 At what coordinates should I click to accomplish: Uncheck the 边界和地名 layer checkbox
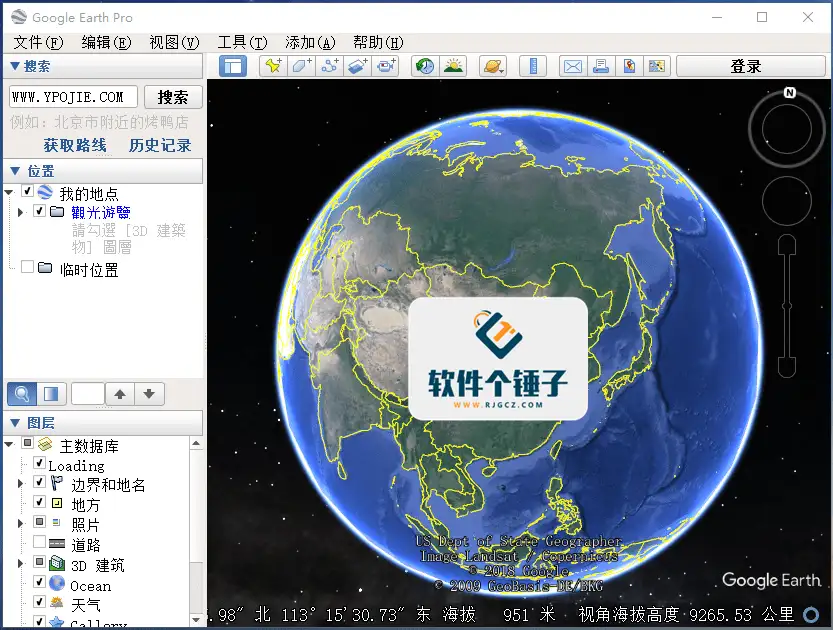pos(39,482)
